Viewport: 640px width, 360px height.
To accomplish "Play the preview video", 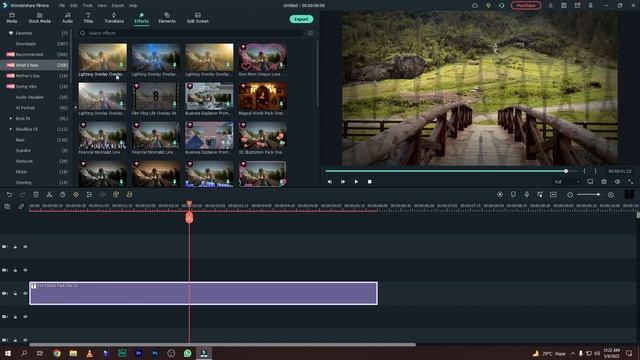I will click(x=356, y=182).
